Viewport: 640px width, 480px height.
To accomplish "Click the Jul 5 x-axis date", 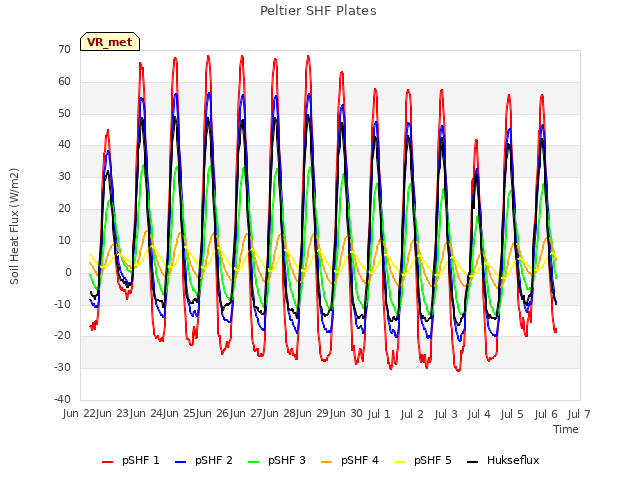I will [x=513, y=414].
